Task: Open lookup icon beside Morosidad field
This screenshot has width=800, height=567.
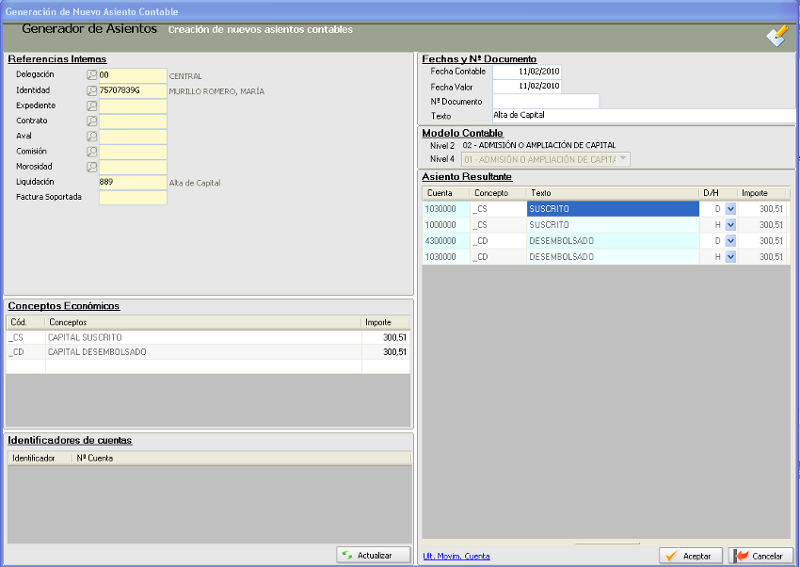Action: [91, 167]
